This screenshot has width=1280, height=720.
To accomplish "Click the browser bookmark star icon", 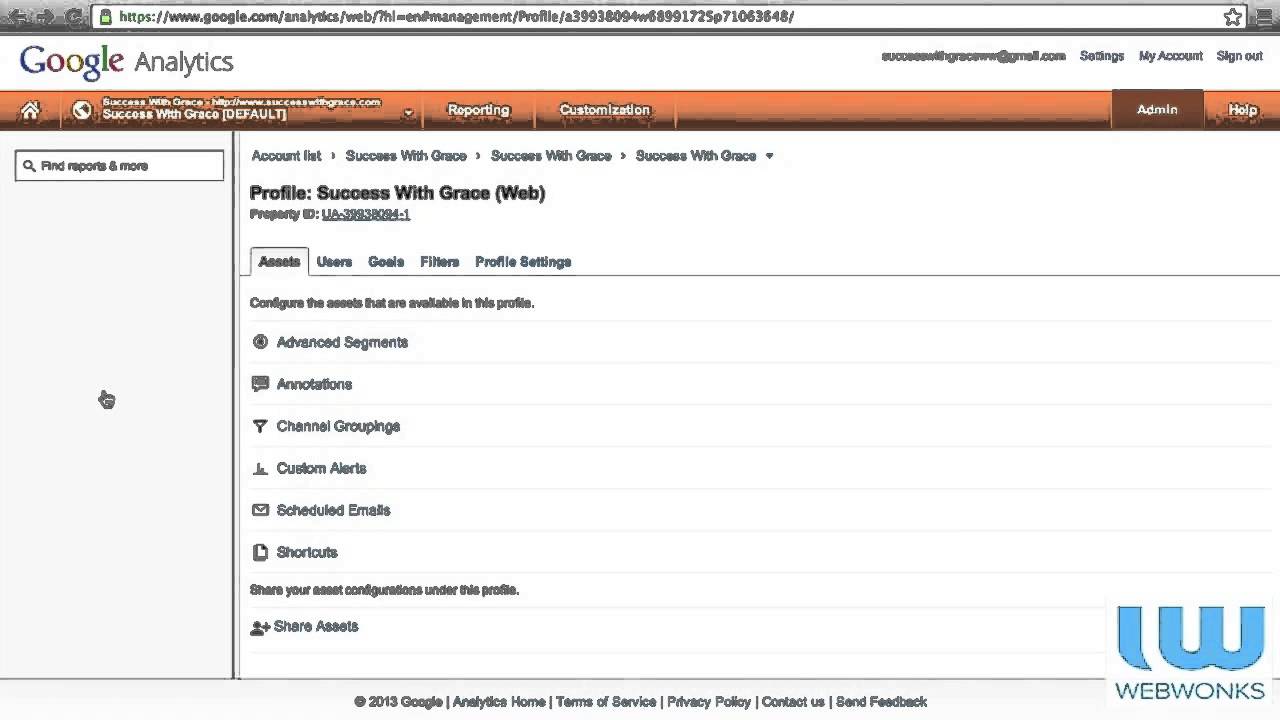I will 1233,17.
